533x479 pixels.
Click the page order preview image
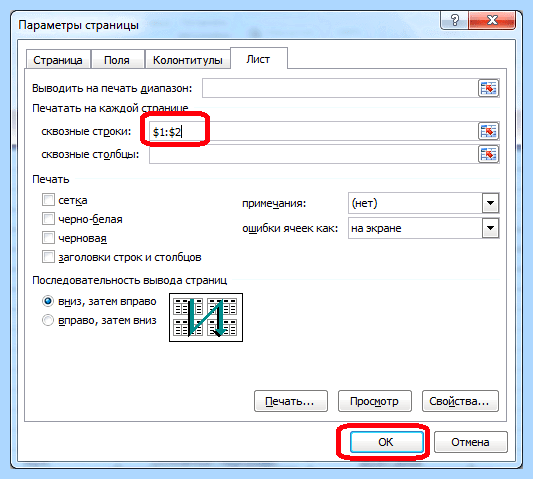206,318
